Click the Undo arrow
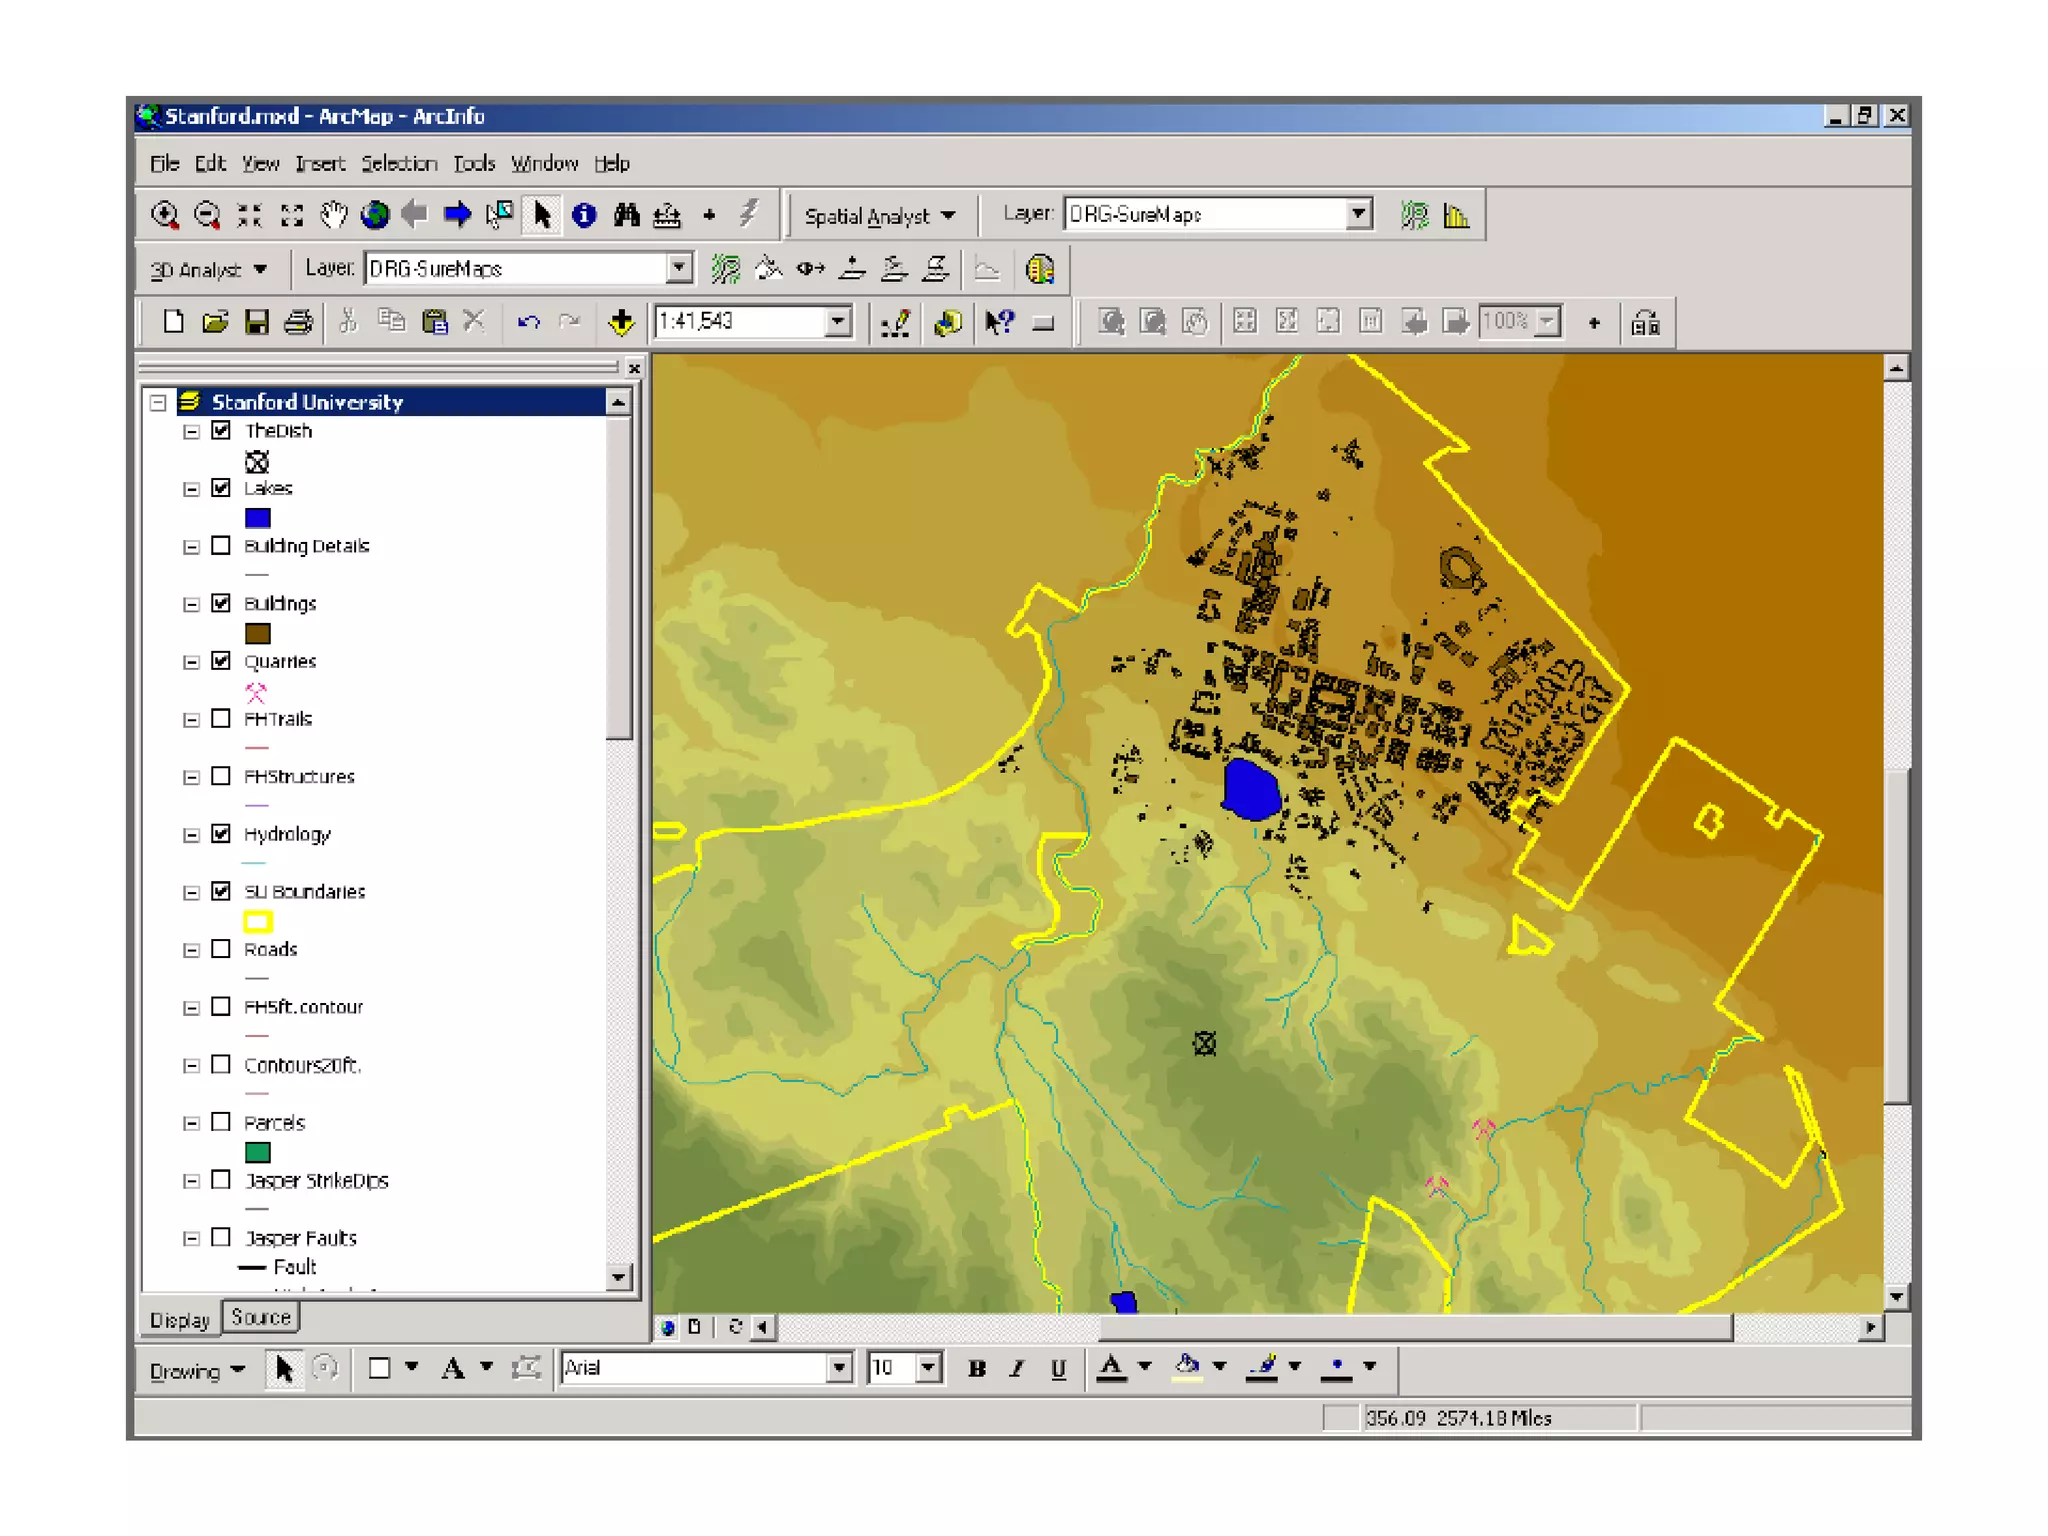The image size is (2048, 1536). 529,322
